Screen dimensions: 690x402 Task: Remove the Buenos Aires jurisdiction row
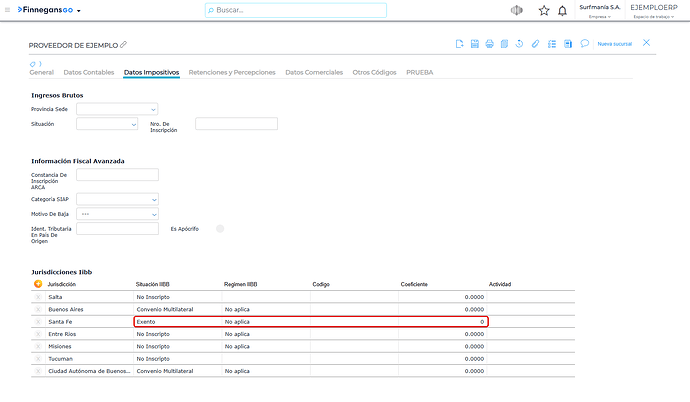click(38, 310)
